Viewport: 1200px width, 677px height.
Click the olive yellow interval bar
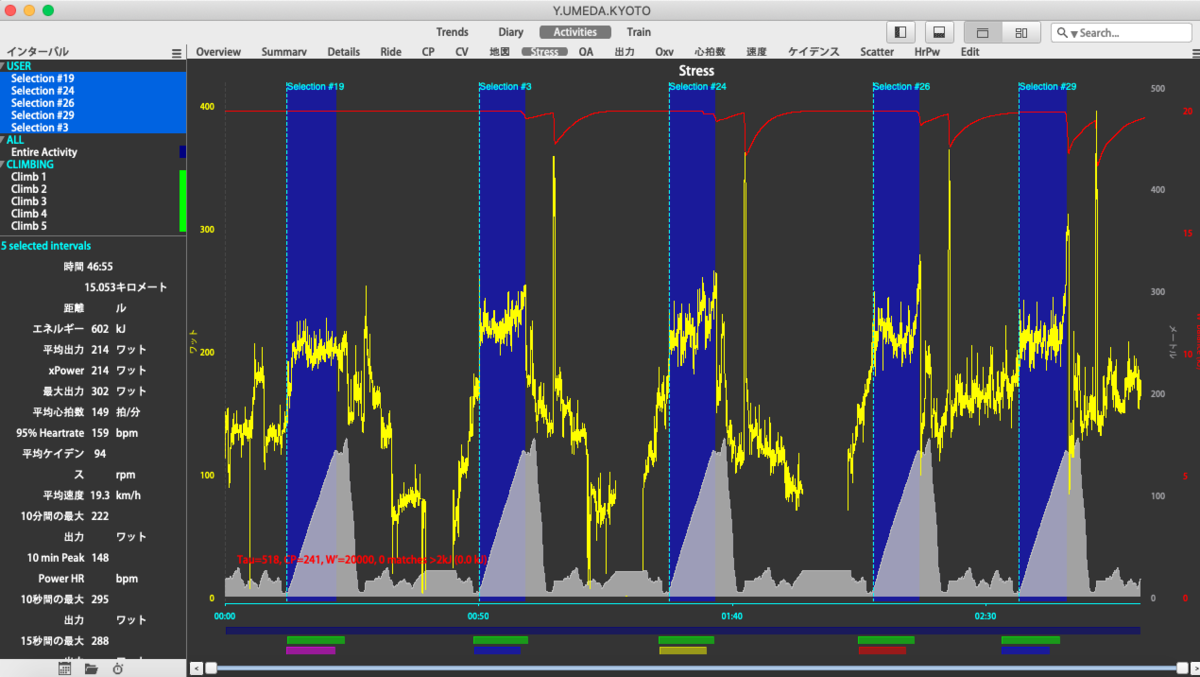point(683,650)
